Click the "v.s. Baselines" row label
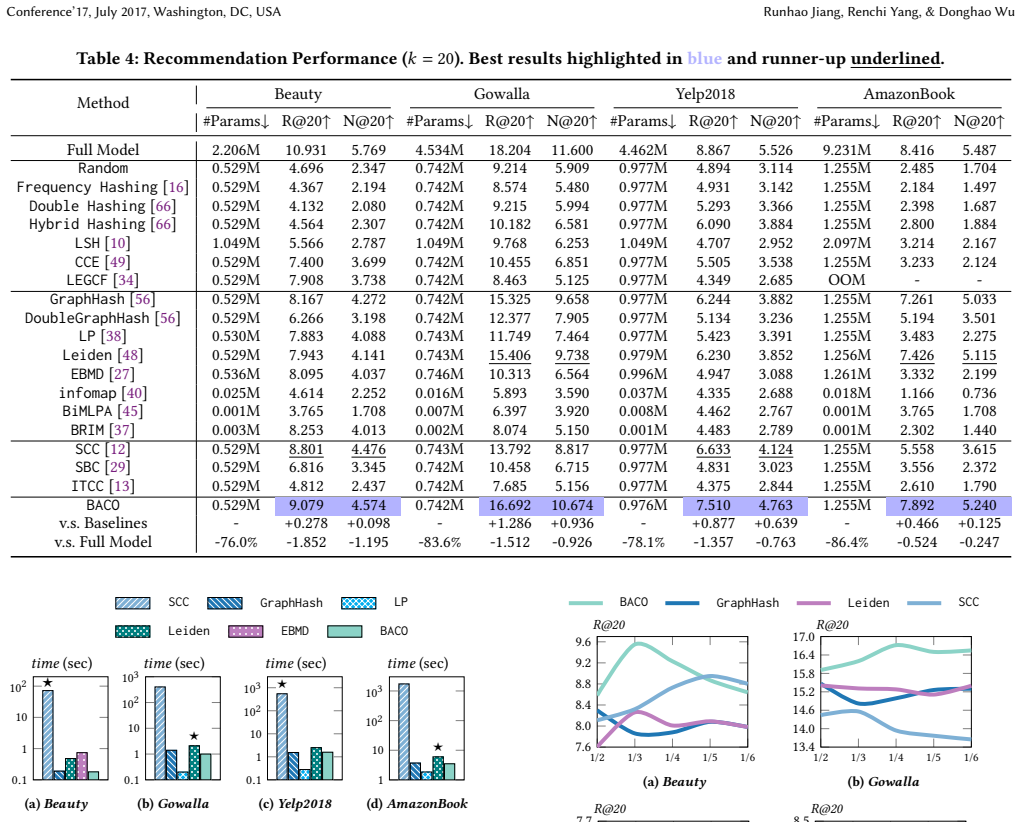The height and width of the screenshot is (822, 1021). coord(103,524)
